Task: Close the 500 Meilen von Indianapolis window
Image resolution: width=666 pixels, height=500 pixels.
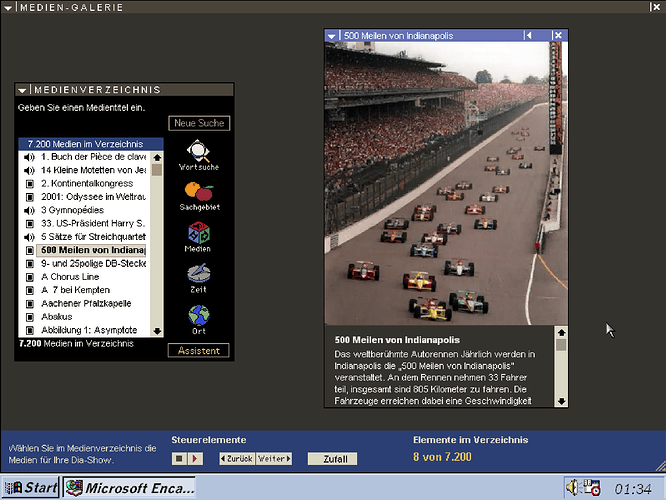Action: point(558,35)
